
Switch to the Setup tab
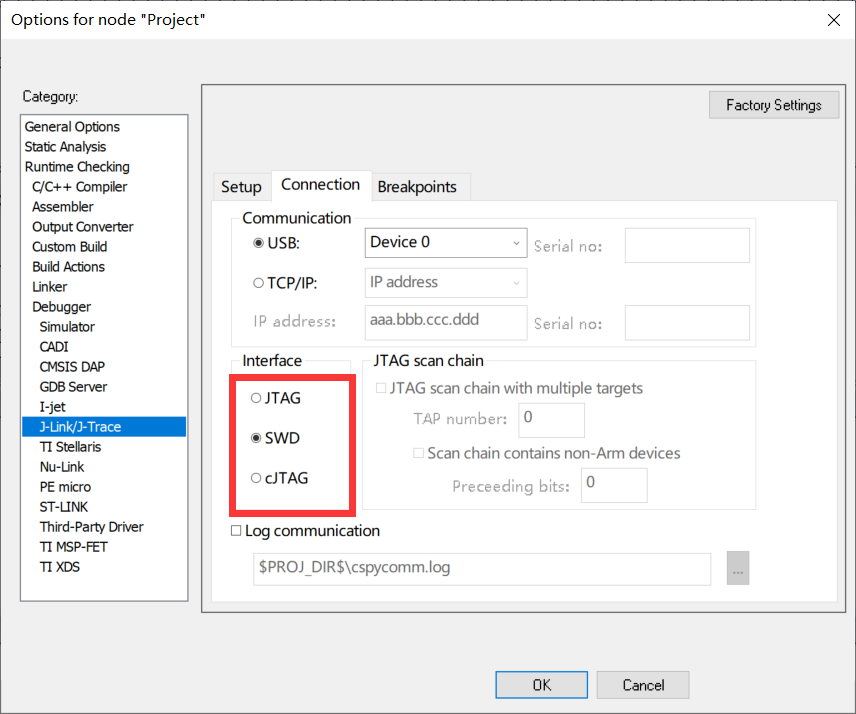click(x=241, y=187)
